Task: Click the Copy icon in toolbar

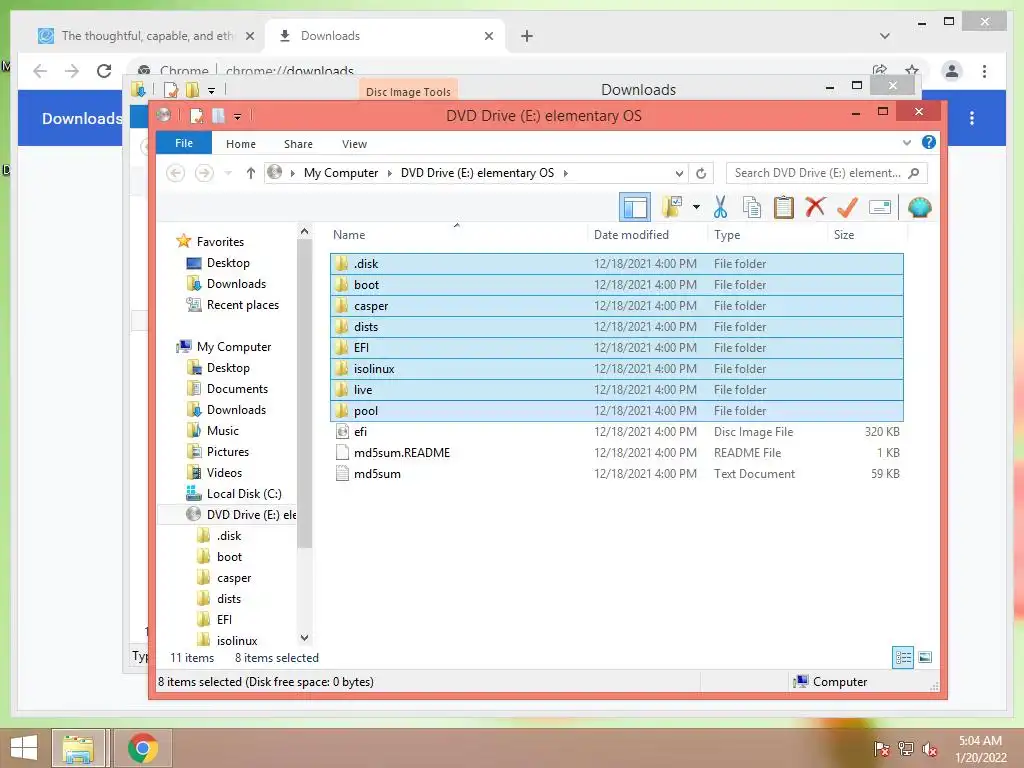Action: pyautogui.click(x=752, y=208)
